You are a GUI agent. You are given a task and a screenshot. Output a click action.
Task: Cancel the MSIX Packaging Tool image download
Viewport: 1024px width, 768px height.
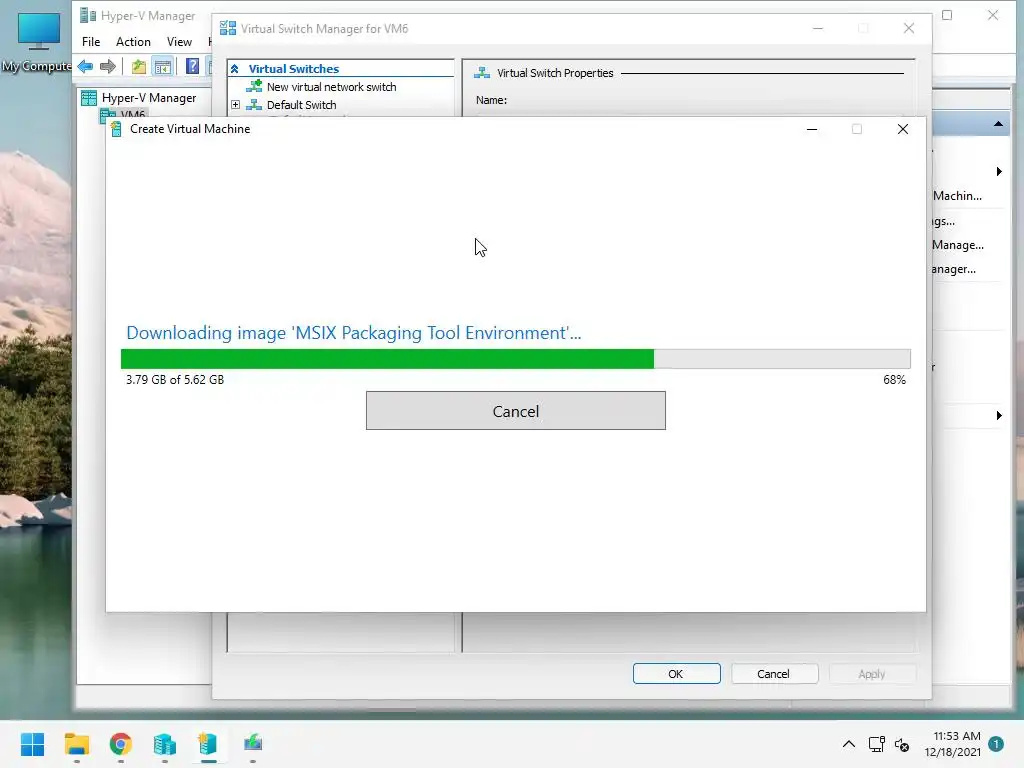(x=515, y=411)
